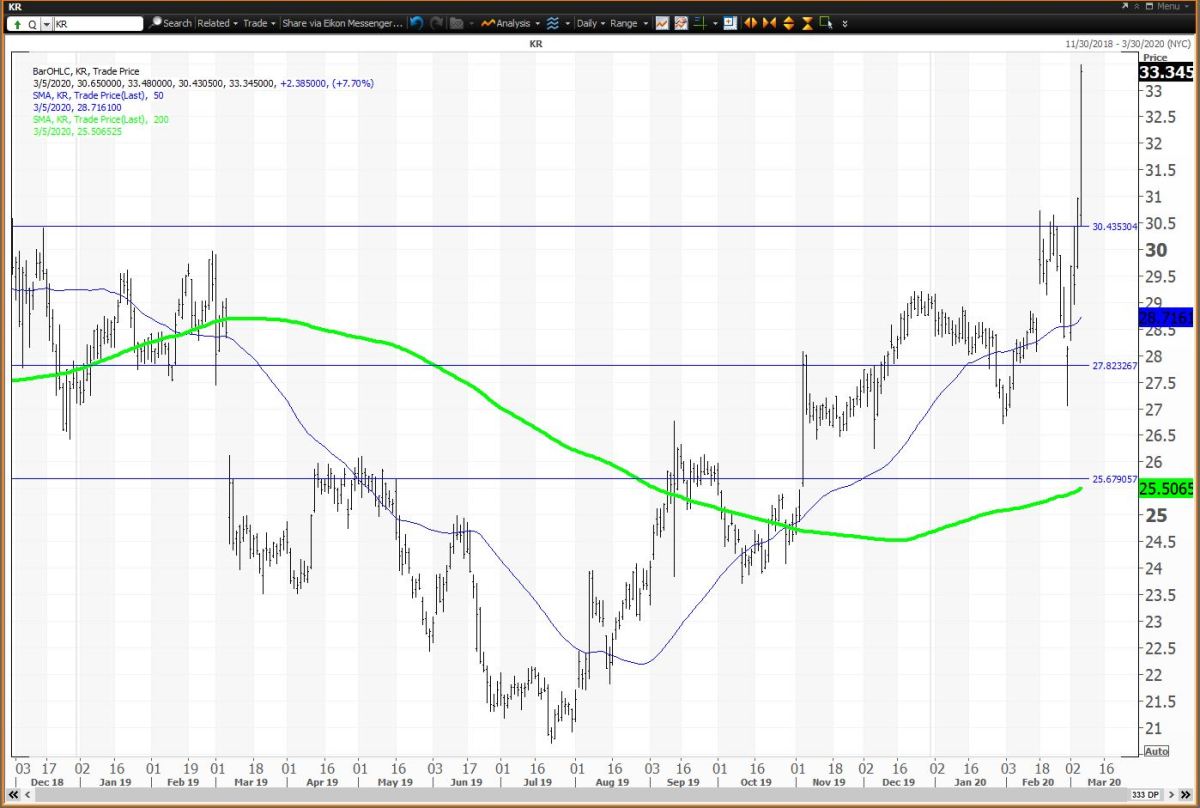Click the zoom-to-region icon in toolbar
The width and height of the screenshot is (1200, 808).
pos(730,23)
